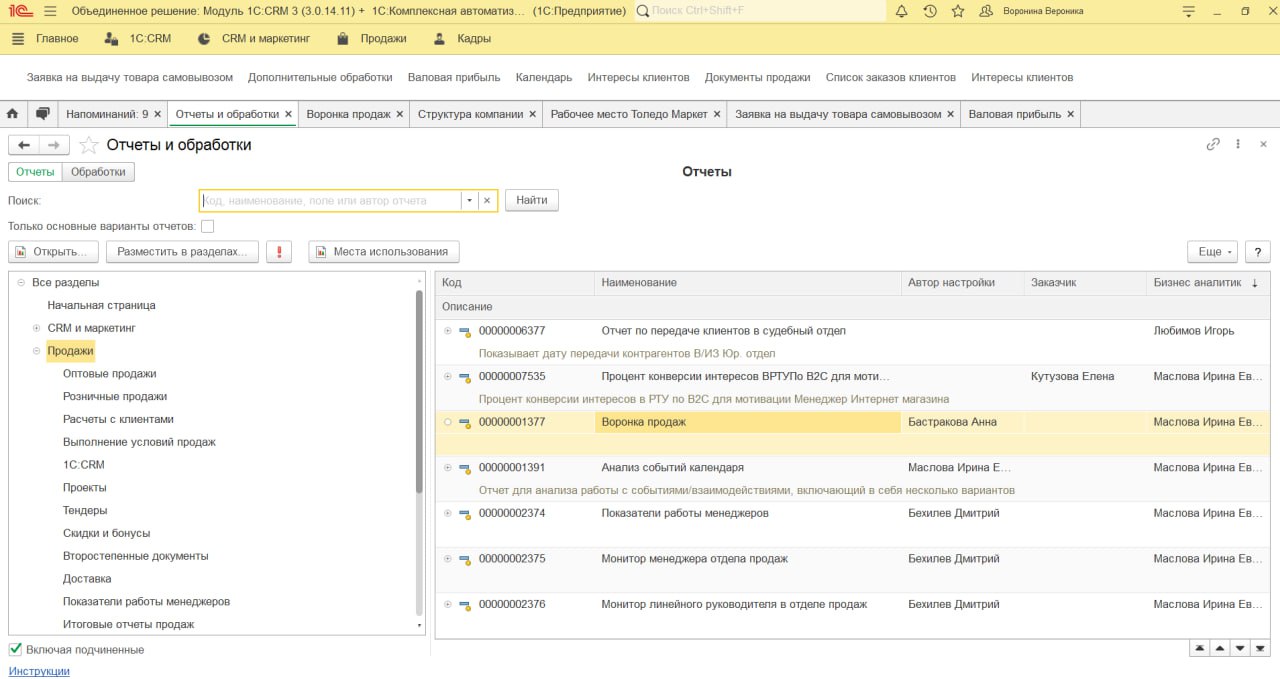Copy link to form via chain icon
Image resolution: width=1280 pixels, height=679 pixels.
[1213, 144]
